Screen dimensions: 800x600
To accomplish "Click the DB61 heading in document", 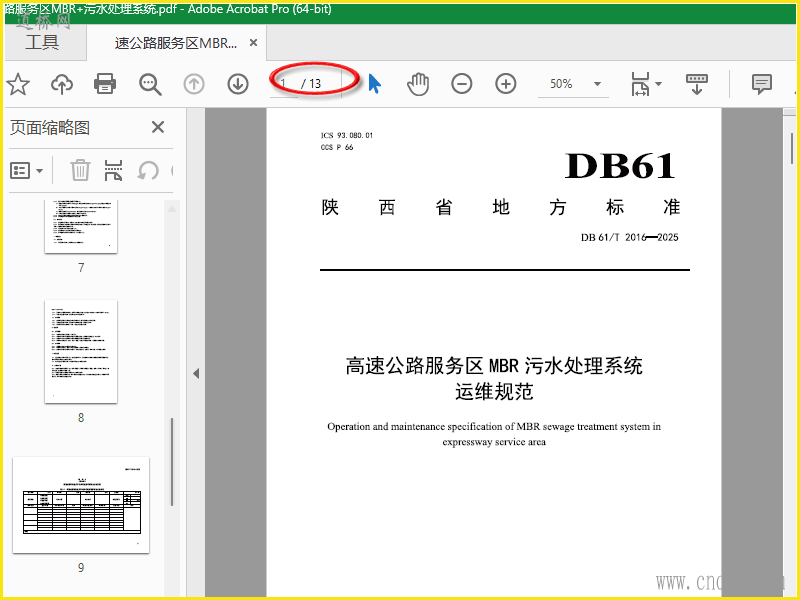I will tap(620, 166).
